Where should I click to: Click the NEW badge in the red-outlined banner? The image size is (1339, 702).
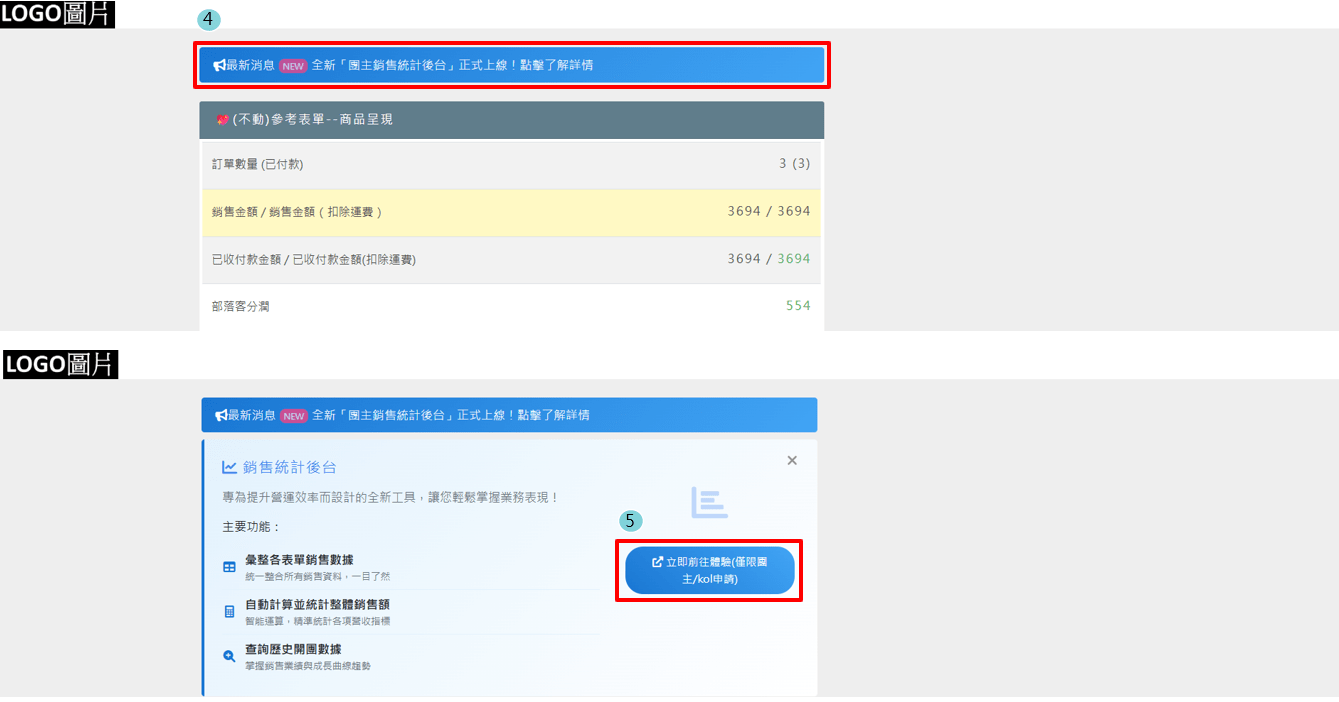(292, 66)
